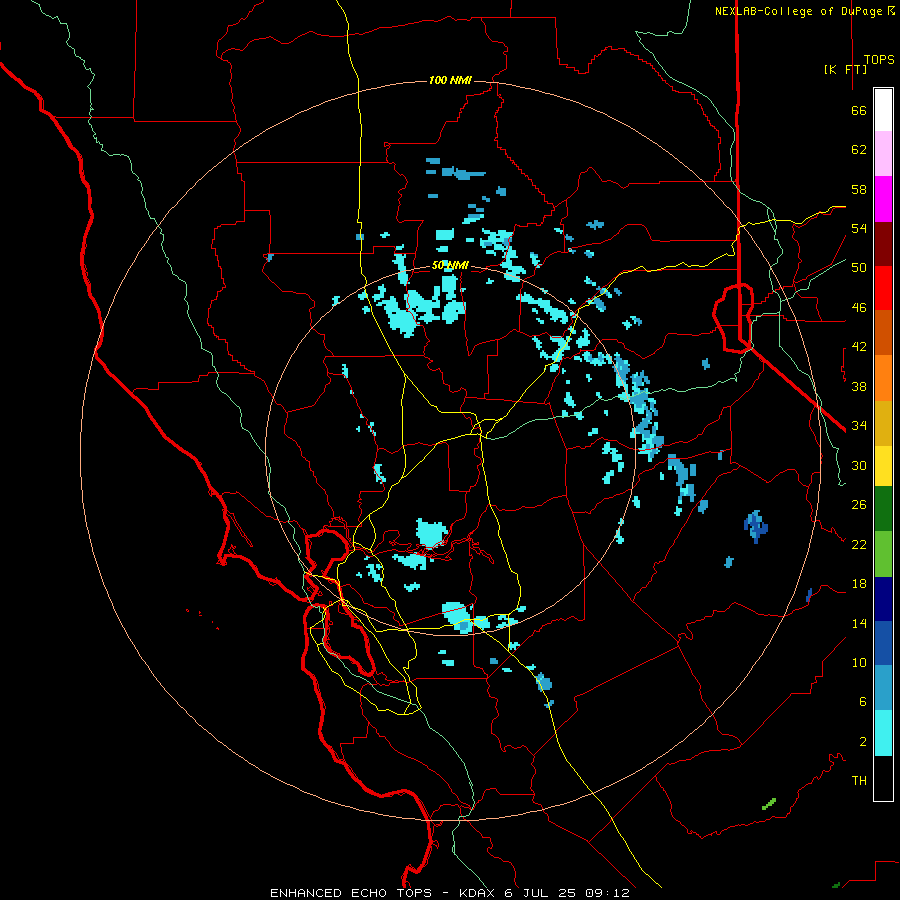Click the 10 legend value
The width and height of the screenshot is (900, 900).
(x=859, y=663)
